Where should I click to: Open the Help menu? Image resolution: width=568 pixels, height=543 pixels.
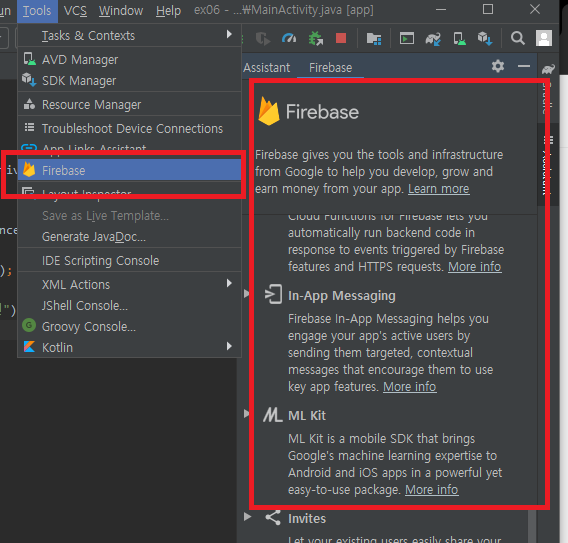(168, 11)
